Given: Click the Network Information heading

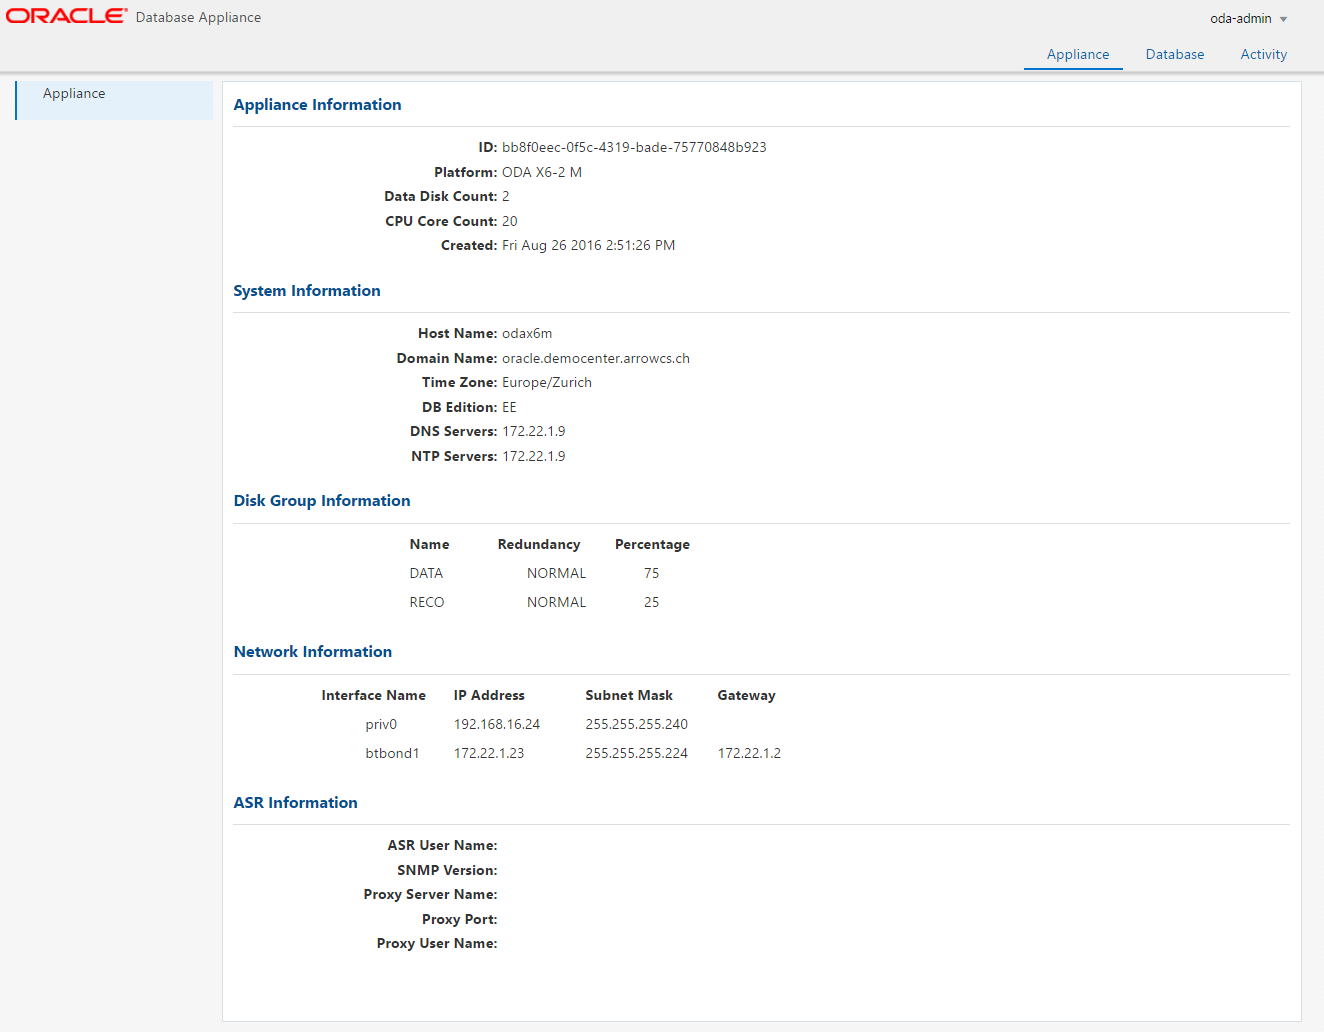Looking at the screenshot, I should (312, 652).
